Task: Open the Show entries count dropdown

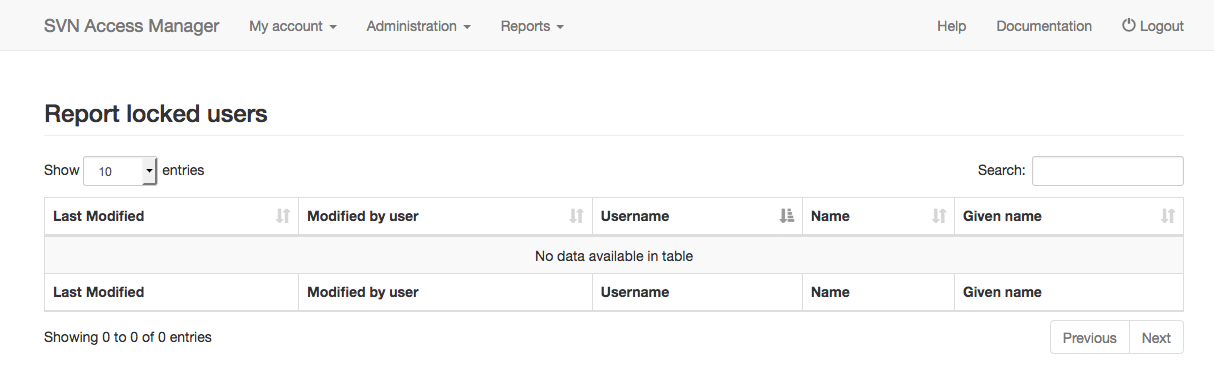Action: coord(120,171)
